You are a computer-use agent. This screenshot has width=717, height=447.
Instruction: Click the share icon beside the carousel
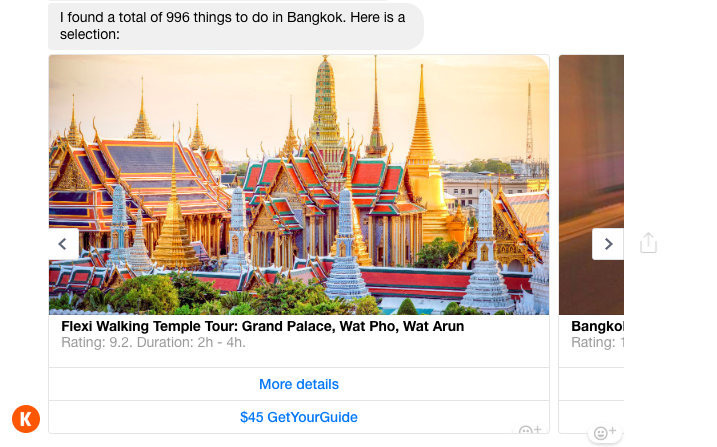(648, 243)
